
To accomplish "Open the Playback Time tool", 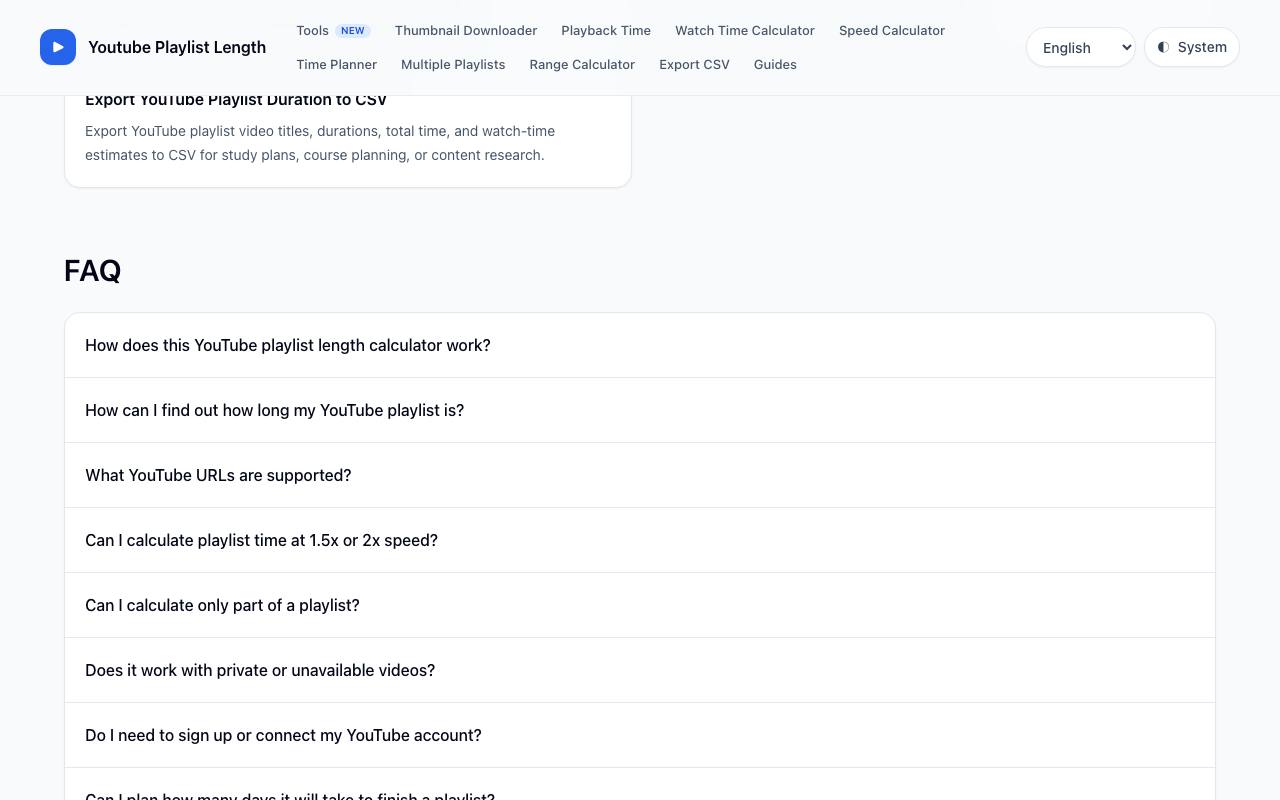I will pyautogui.click(x=606, y=30).
